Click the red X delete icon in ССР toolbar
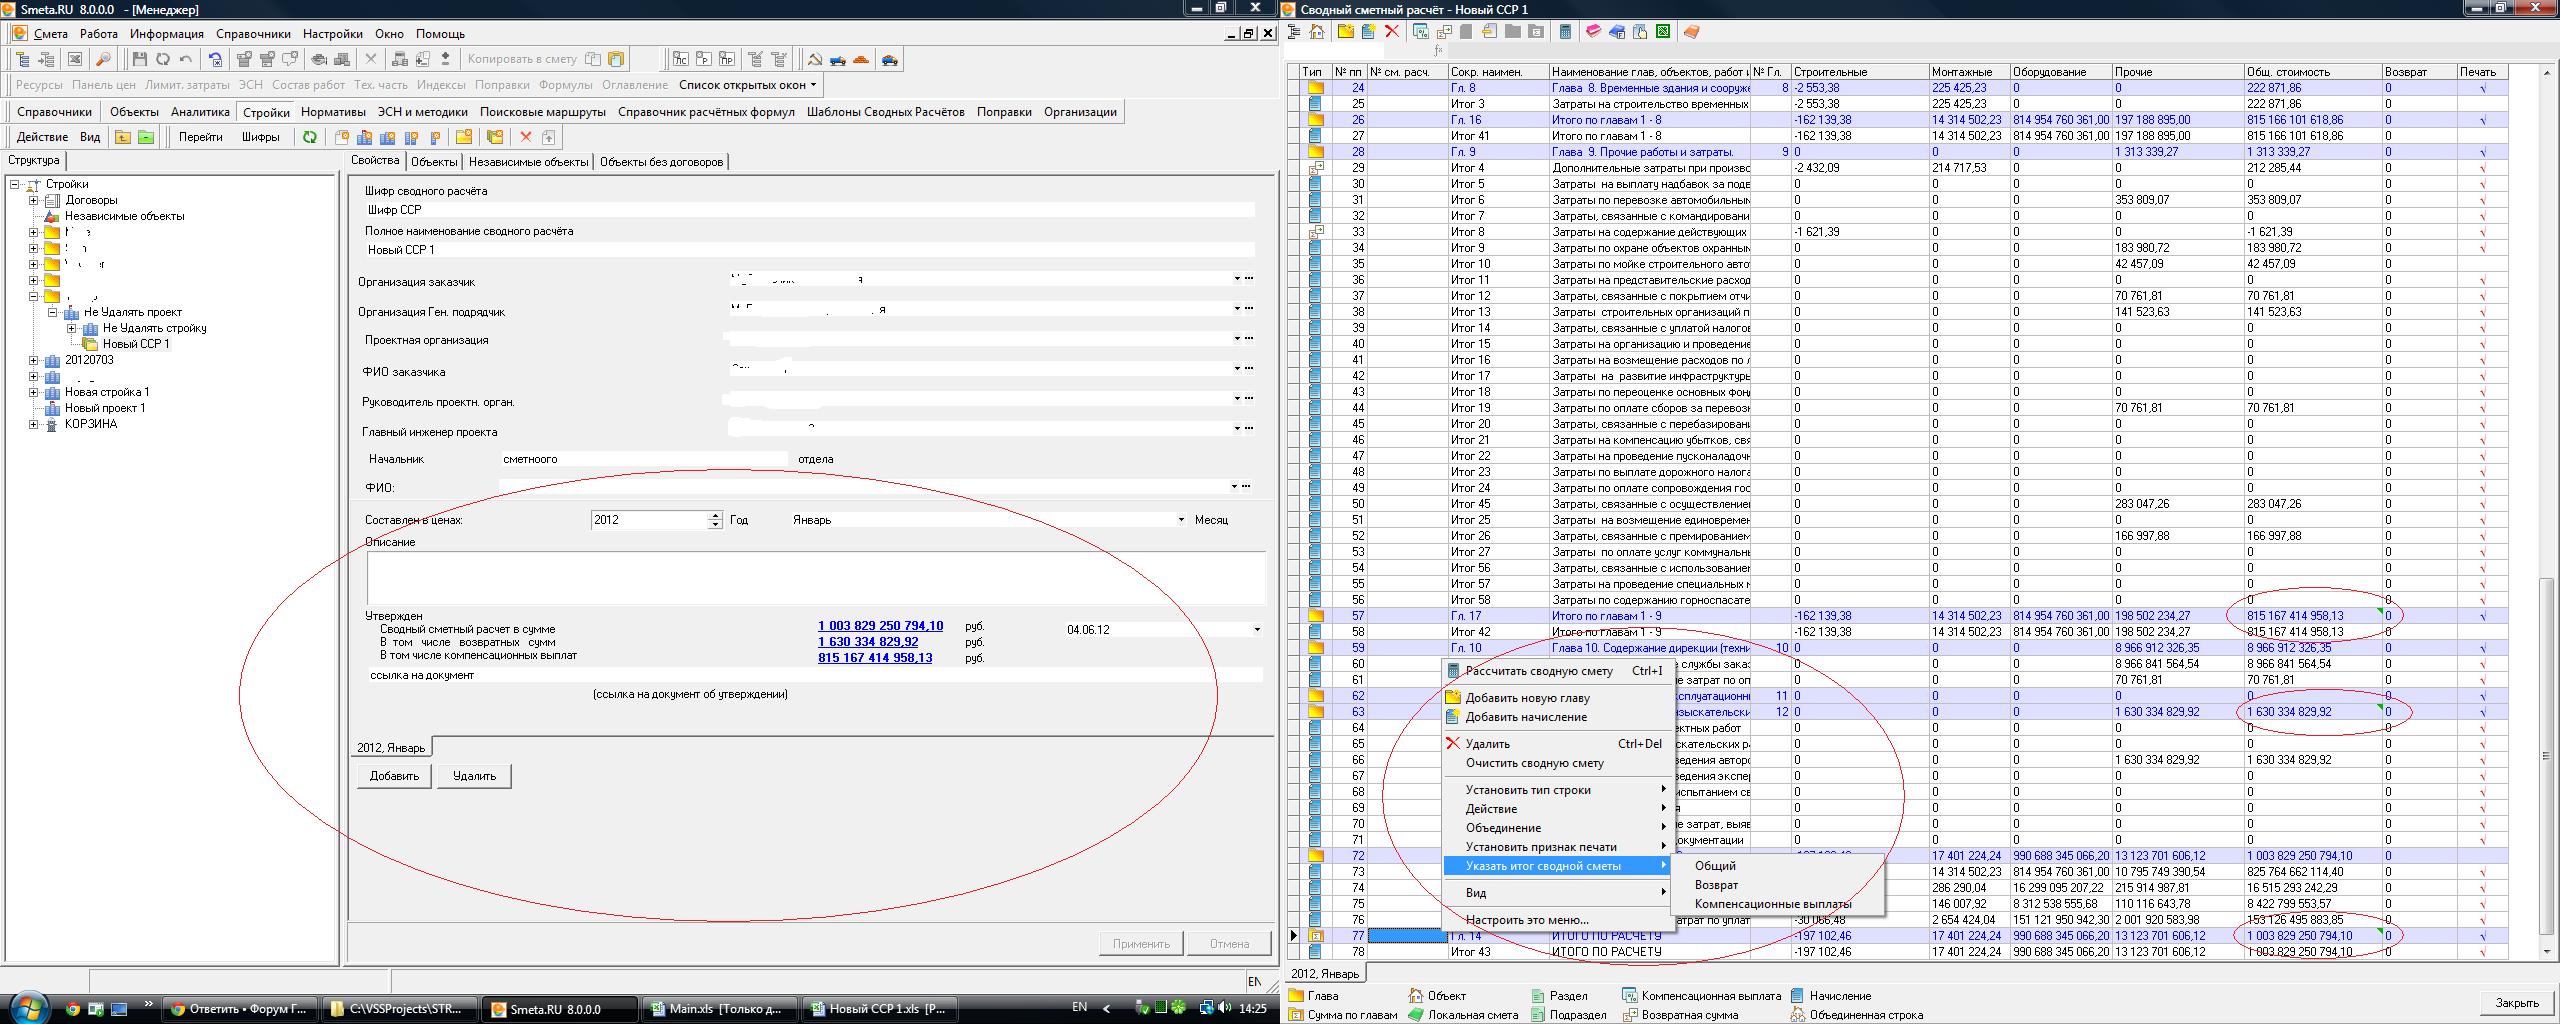Viewport: 2560px width, 1024px height. pyautogui.click(x=1392, y=32)
